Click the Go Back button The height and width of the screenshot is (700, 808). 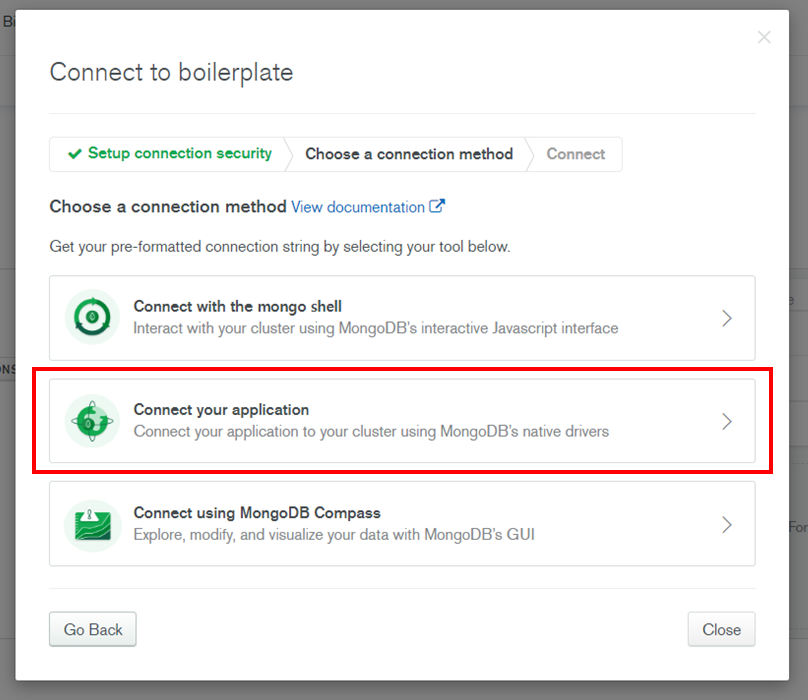(93, 629)
